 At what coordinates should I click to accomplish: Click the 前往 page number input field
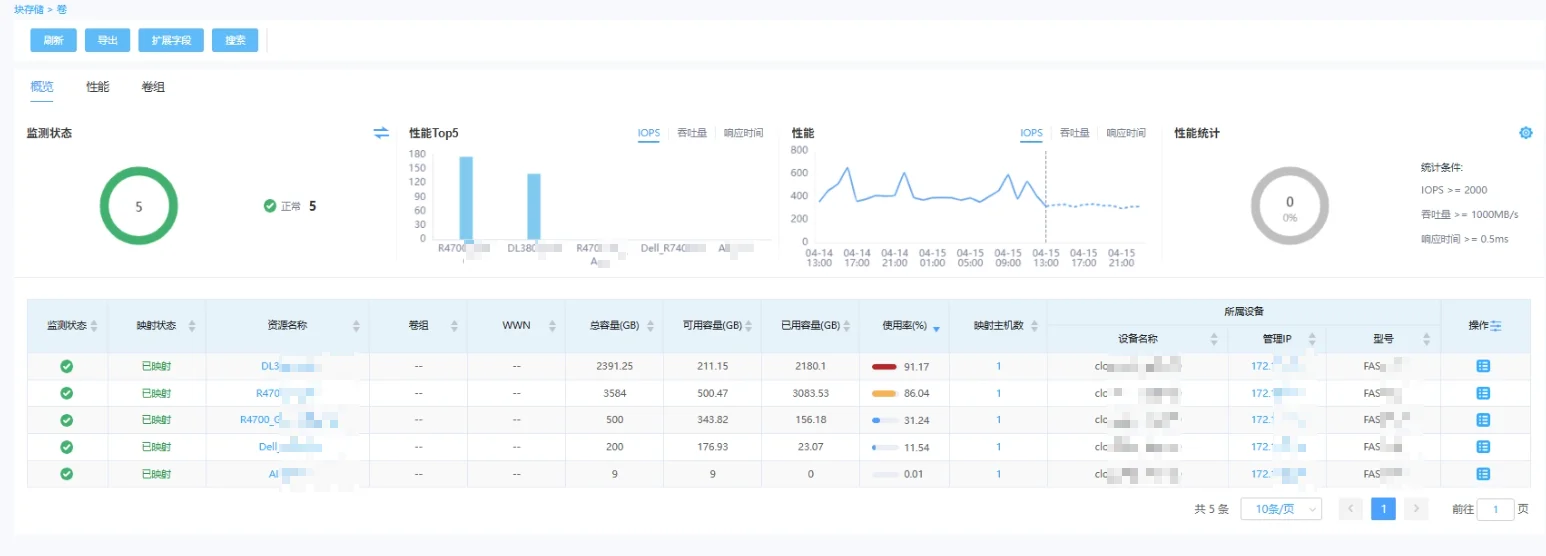1496,509
